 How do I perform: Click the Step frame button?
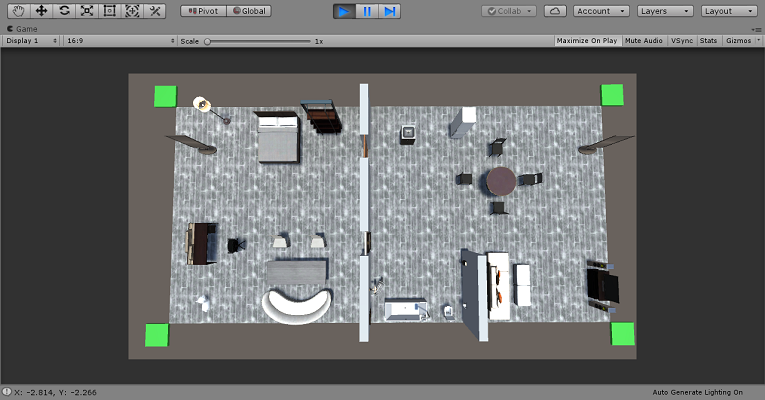click(x=390, y=11)
